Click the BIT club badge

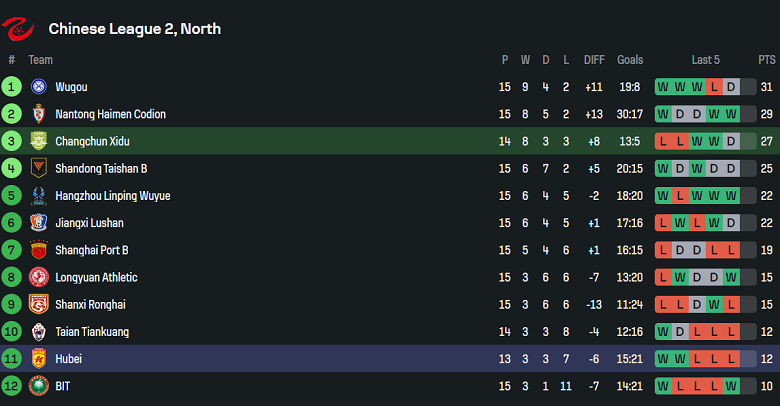point(39,386)
